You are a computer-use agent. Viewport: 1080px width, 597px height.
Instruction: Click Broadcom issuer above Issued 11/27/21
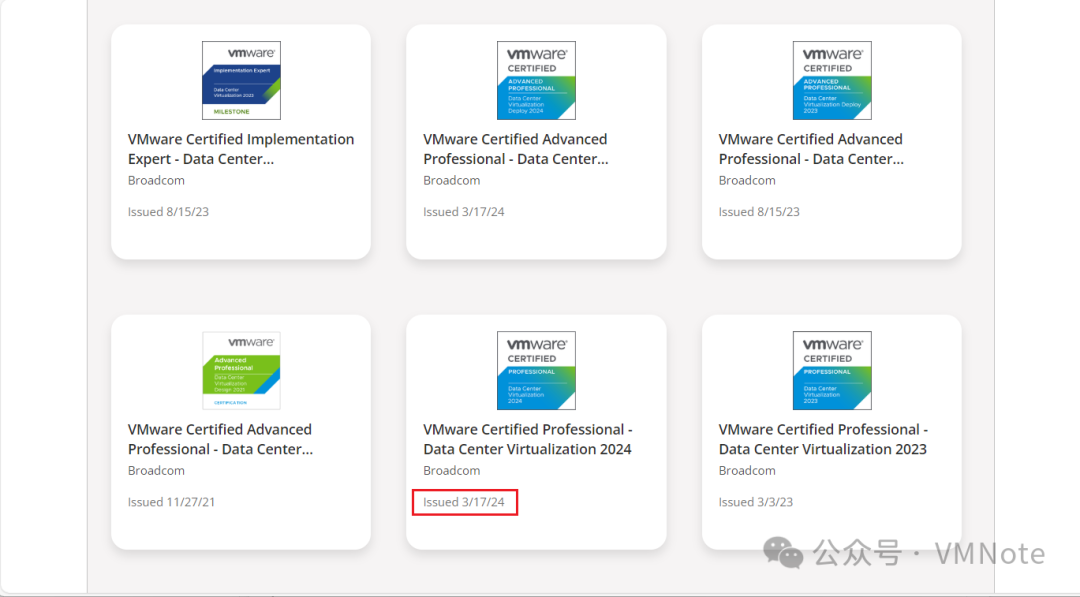pyautogui.click(x=156, y=470)
